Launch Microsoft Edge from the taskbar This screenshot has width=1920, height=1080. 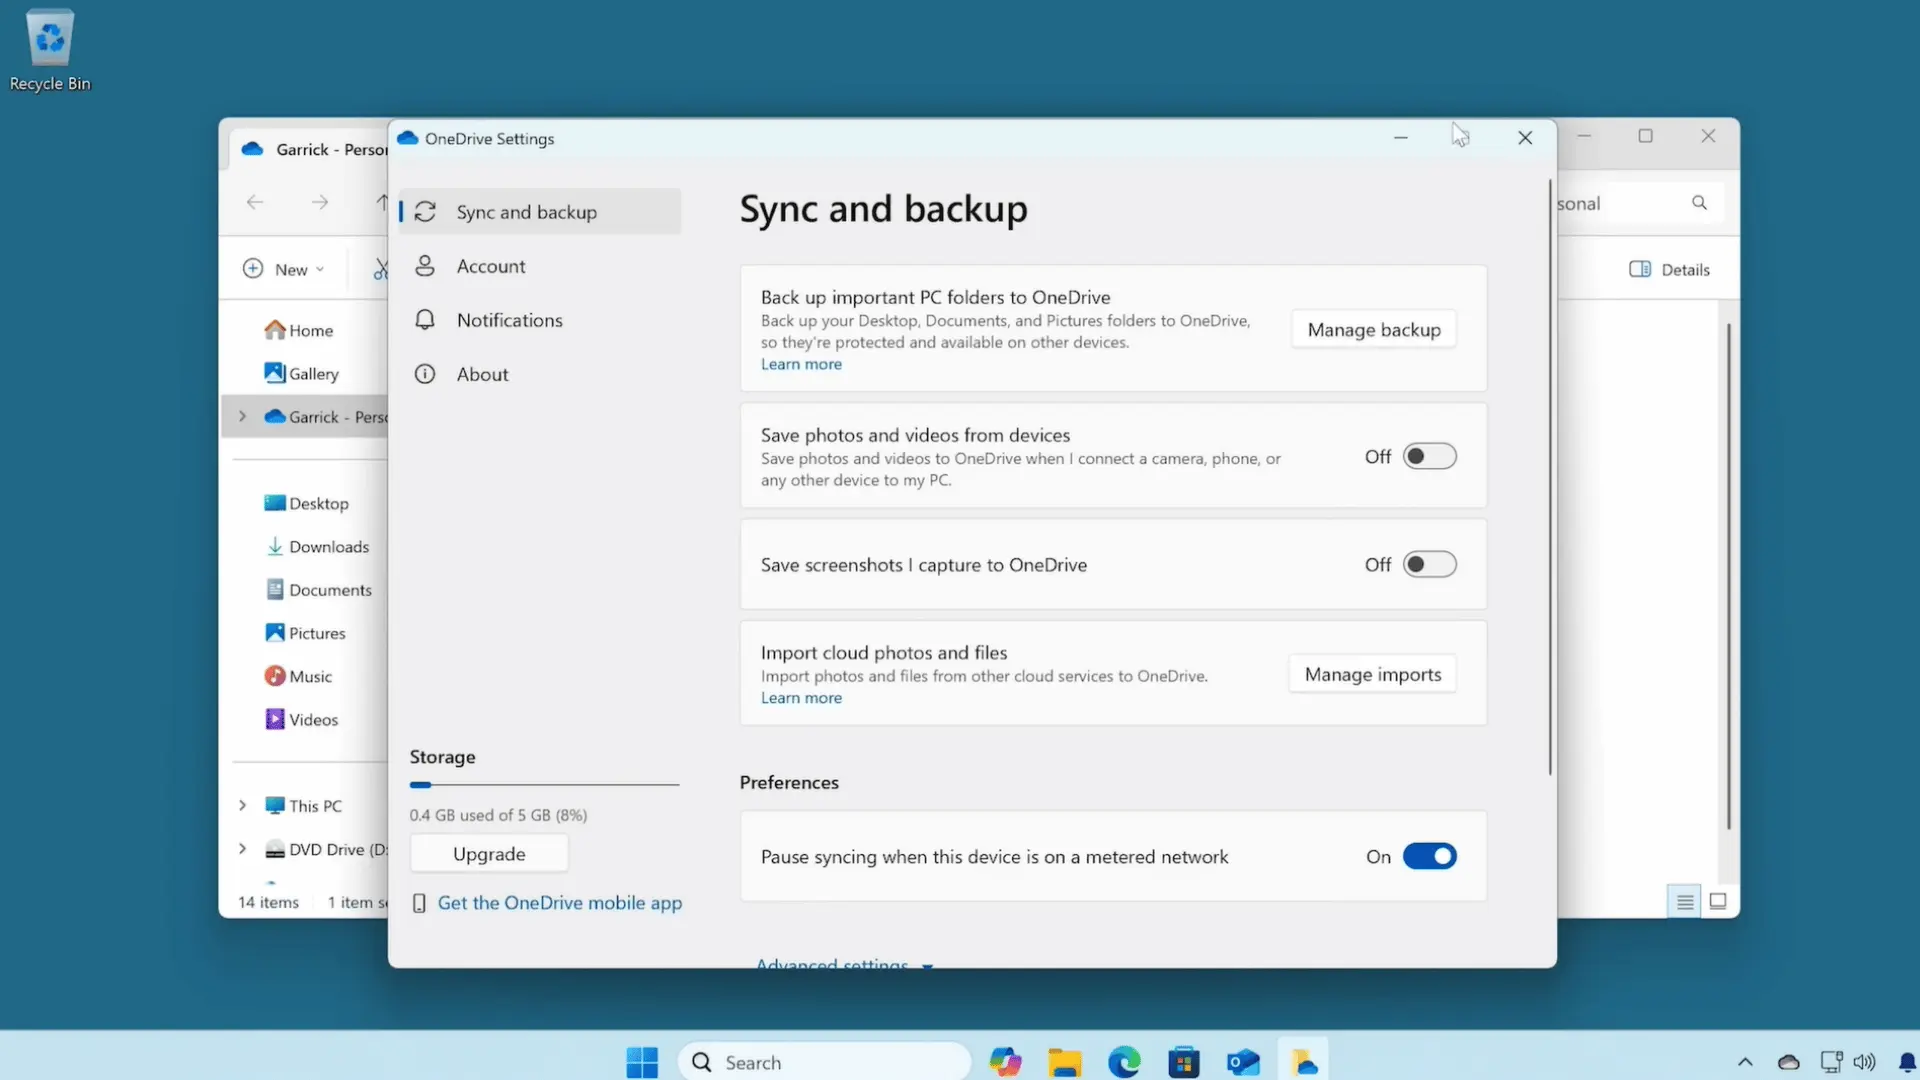point(1124,1062)
